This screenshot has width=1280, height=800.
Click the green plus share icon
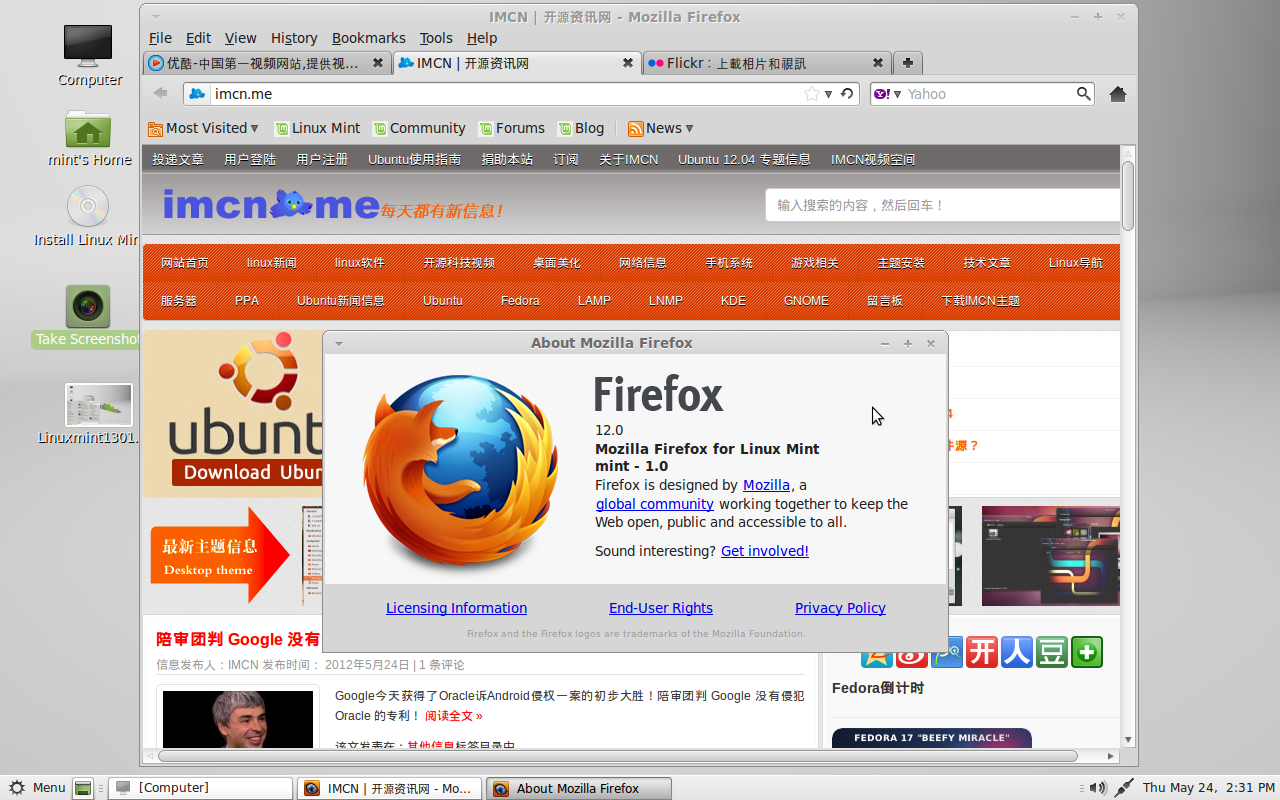coord(1087,652)
